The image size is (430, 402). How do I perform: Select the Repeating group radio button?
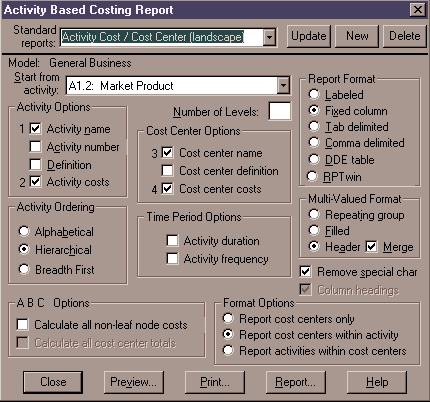click(314, 215)
